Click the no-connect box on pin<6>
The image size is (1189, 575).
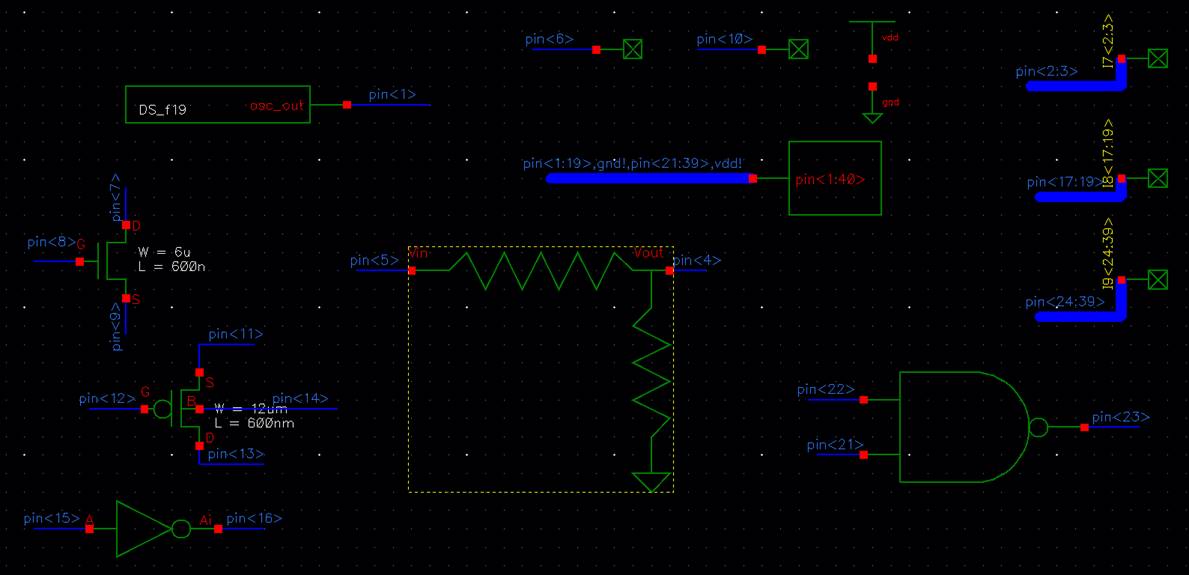[x=632, y=49]
